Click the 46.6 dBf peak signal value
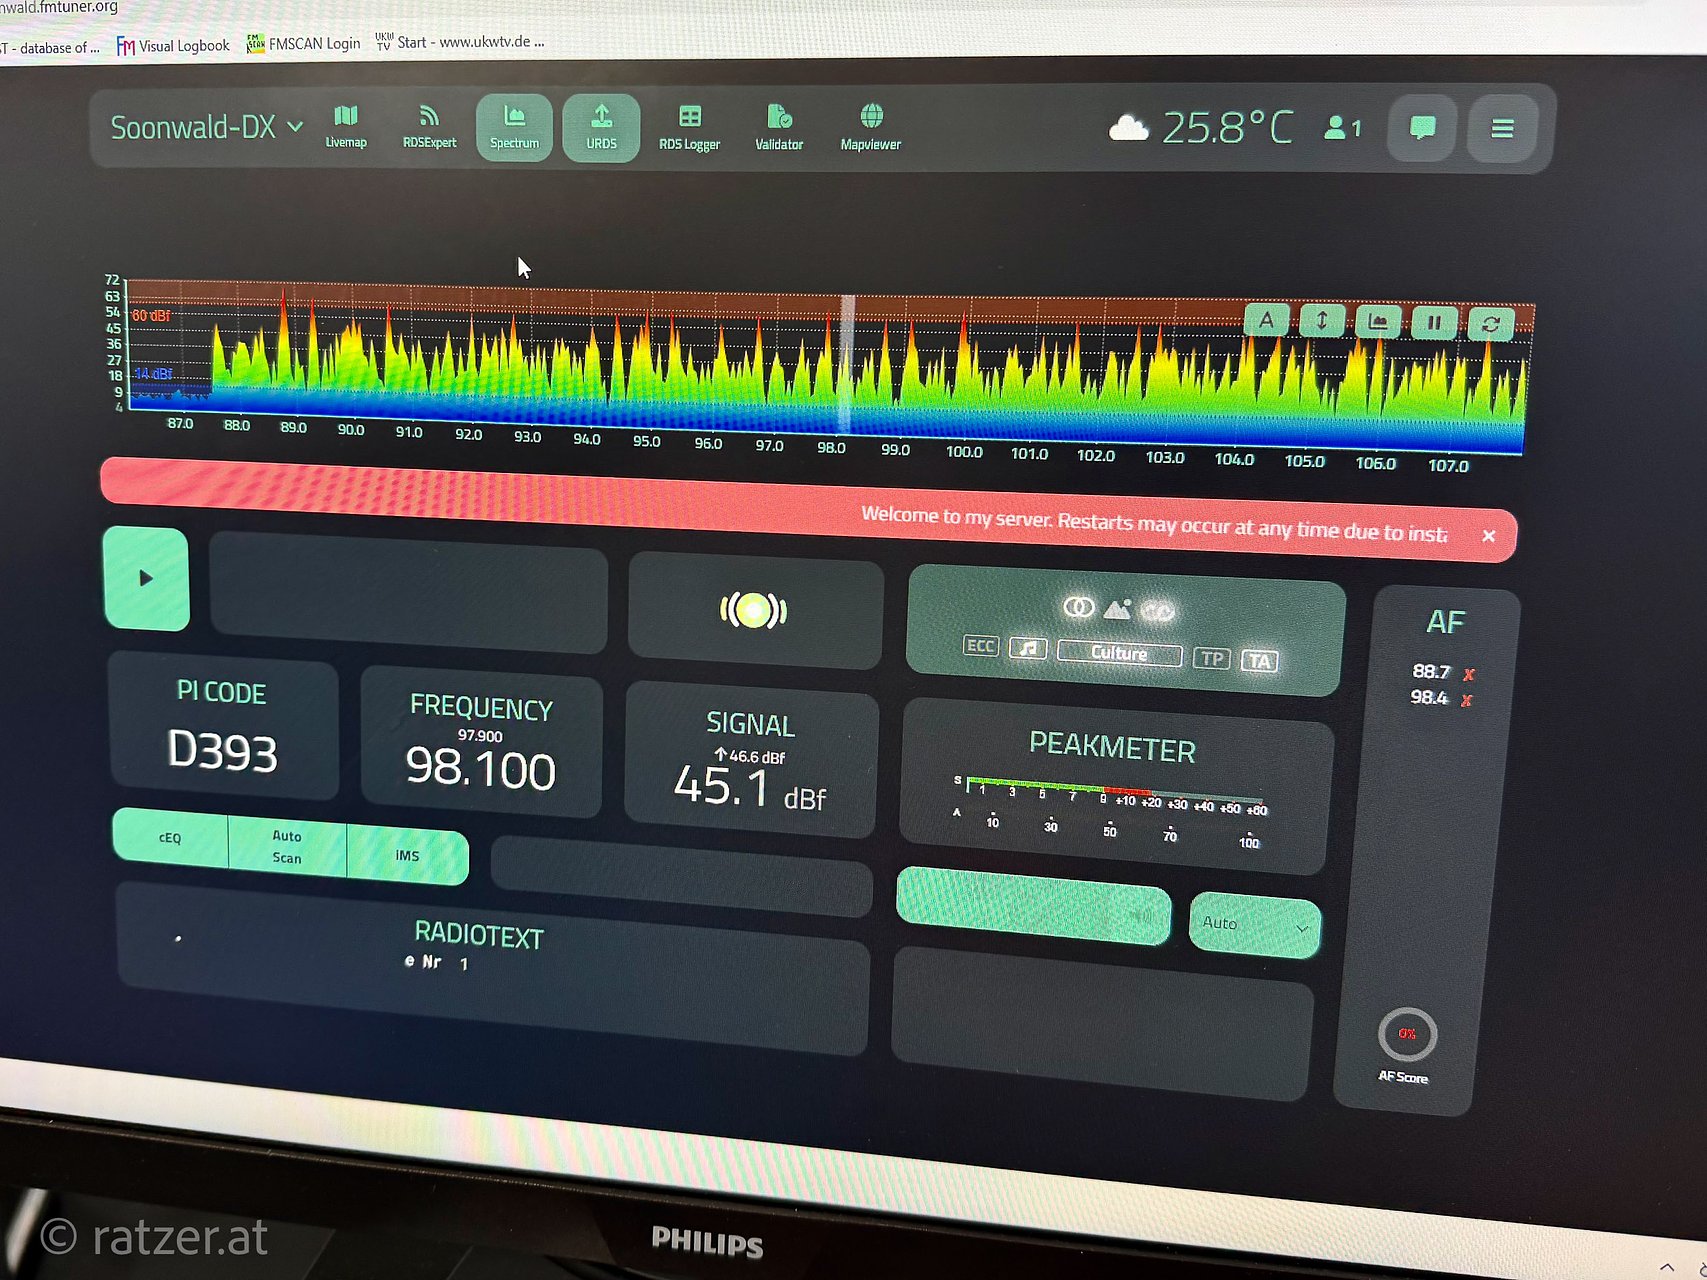Screen dimensions: 1707x1280 point(750,757)
